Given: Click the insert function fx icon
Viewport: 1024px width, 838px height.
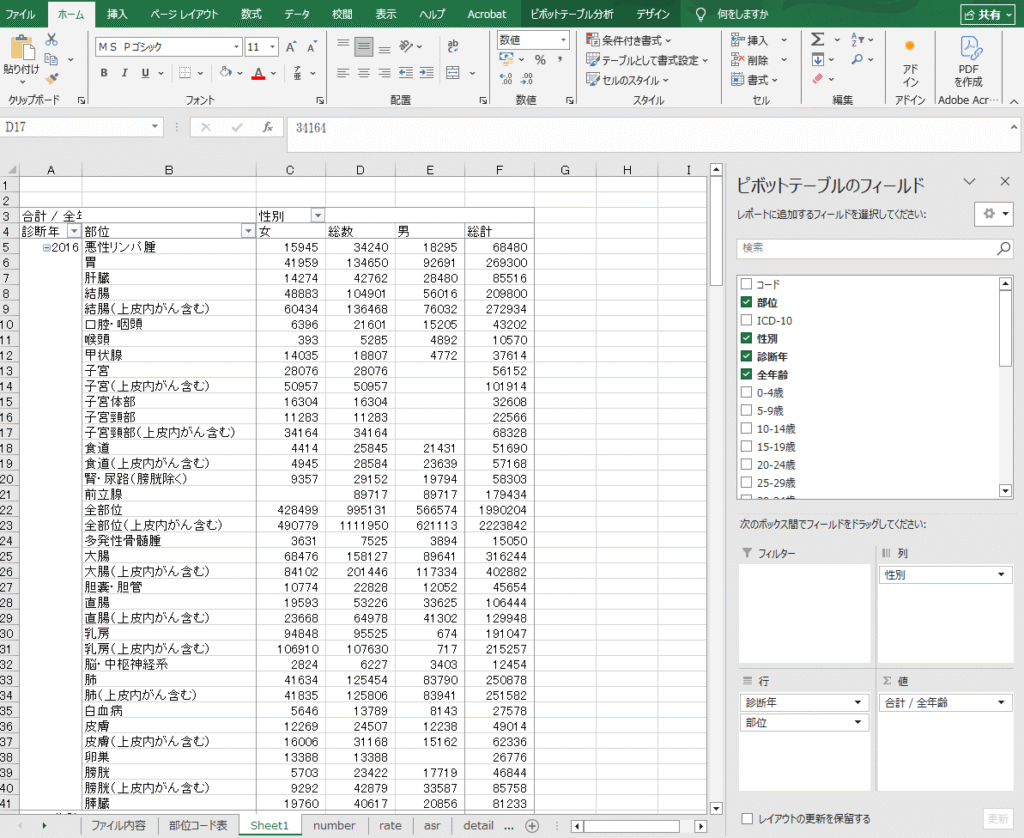Looking at the screenshot, I should [x=267, y=128].
